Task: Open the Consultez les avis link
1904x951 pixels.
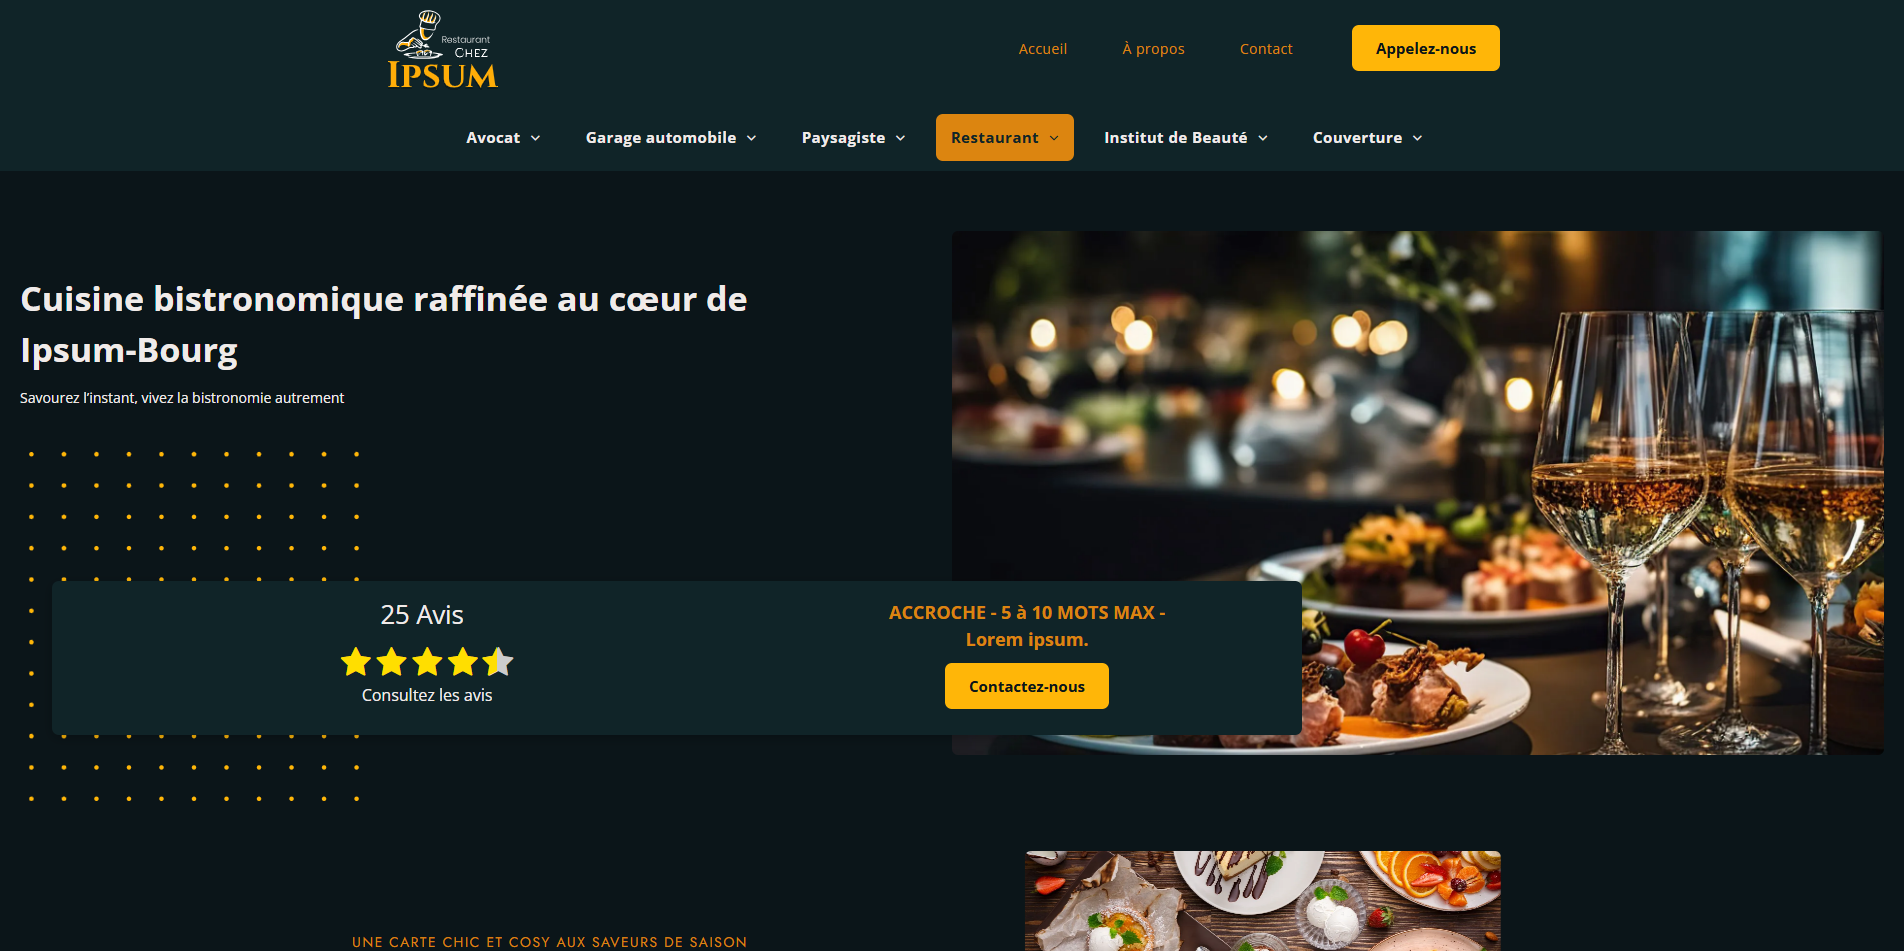Action: click(427, 695)
